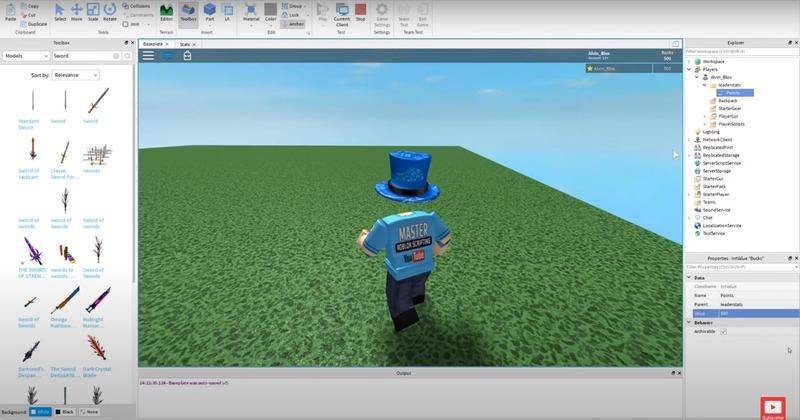Screen dimensions: 800x420
Task: Select Standard Sword toolbox model
Action: (31, 108)
